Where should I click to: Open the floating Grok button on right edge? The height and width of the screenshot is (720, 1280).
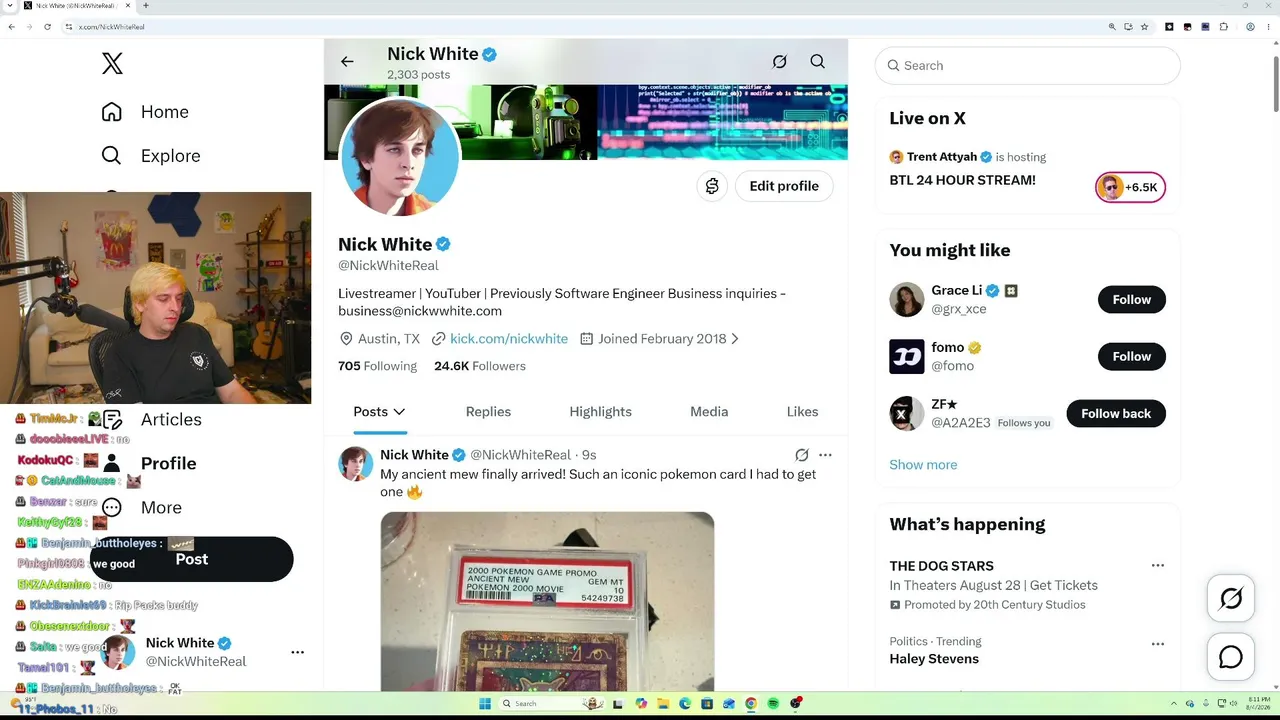(1231, 598)
